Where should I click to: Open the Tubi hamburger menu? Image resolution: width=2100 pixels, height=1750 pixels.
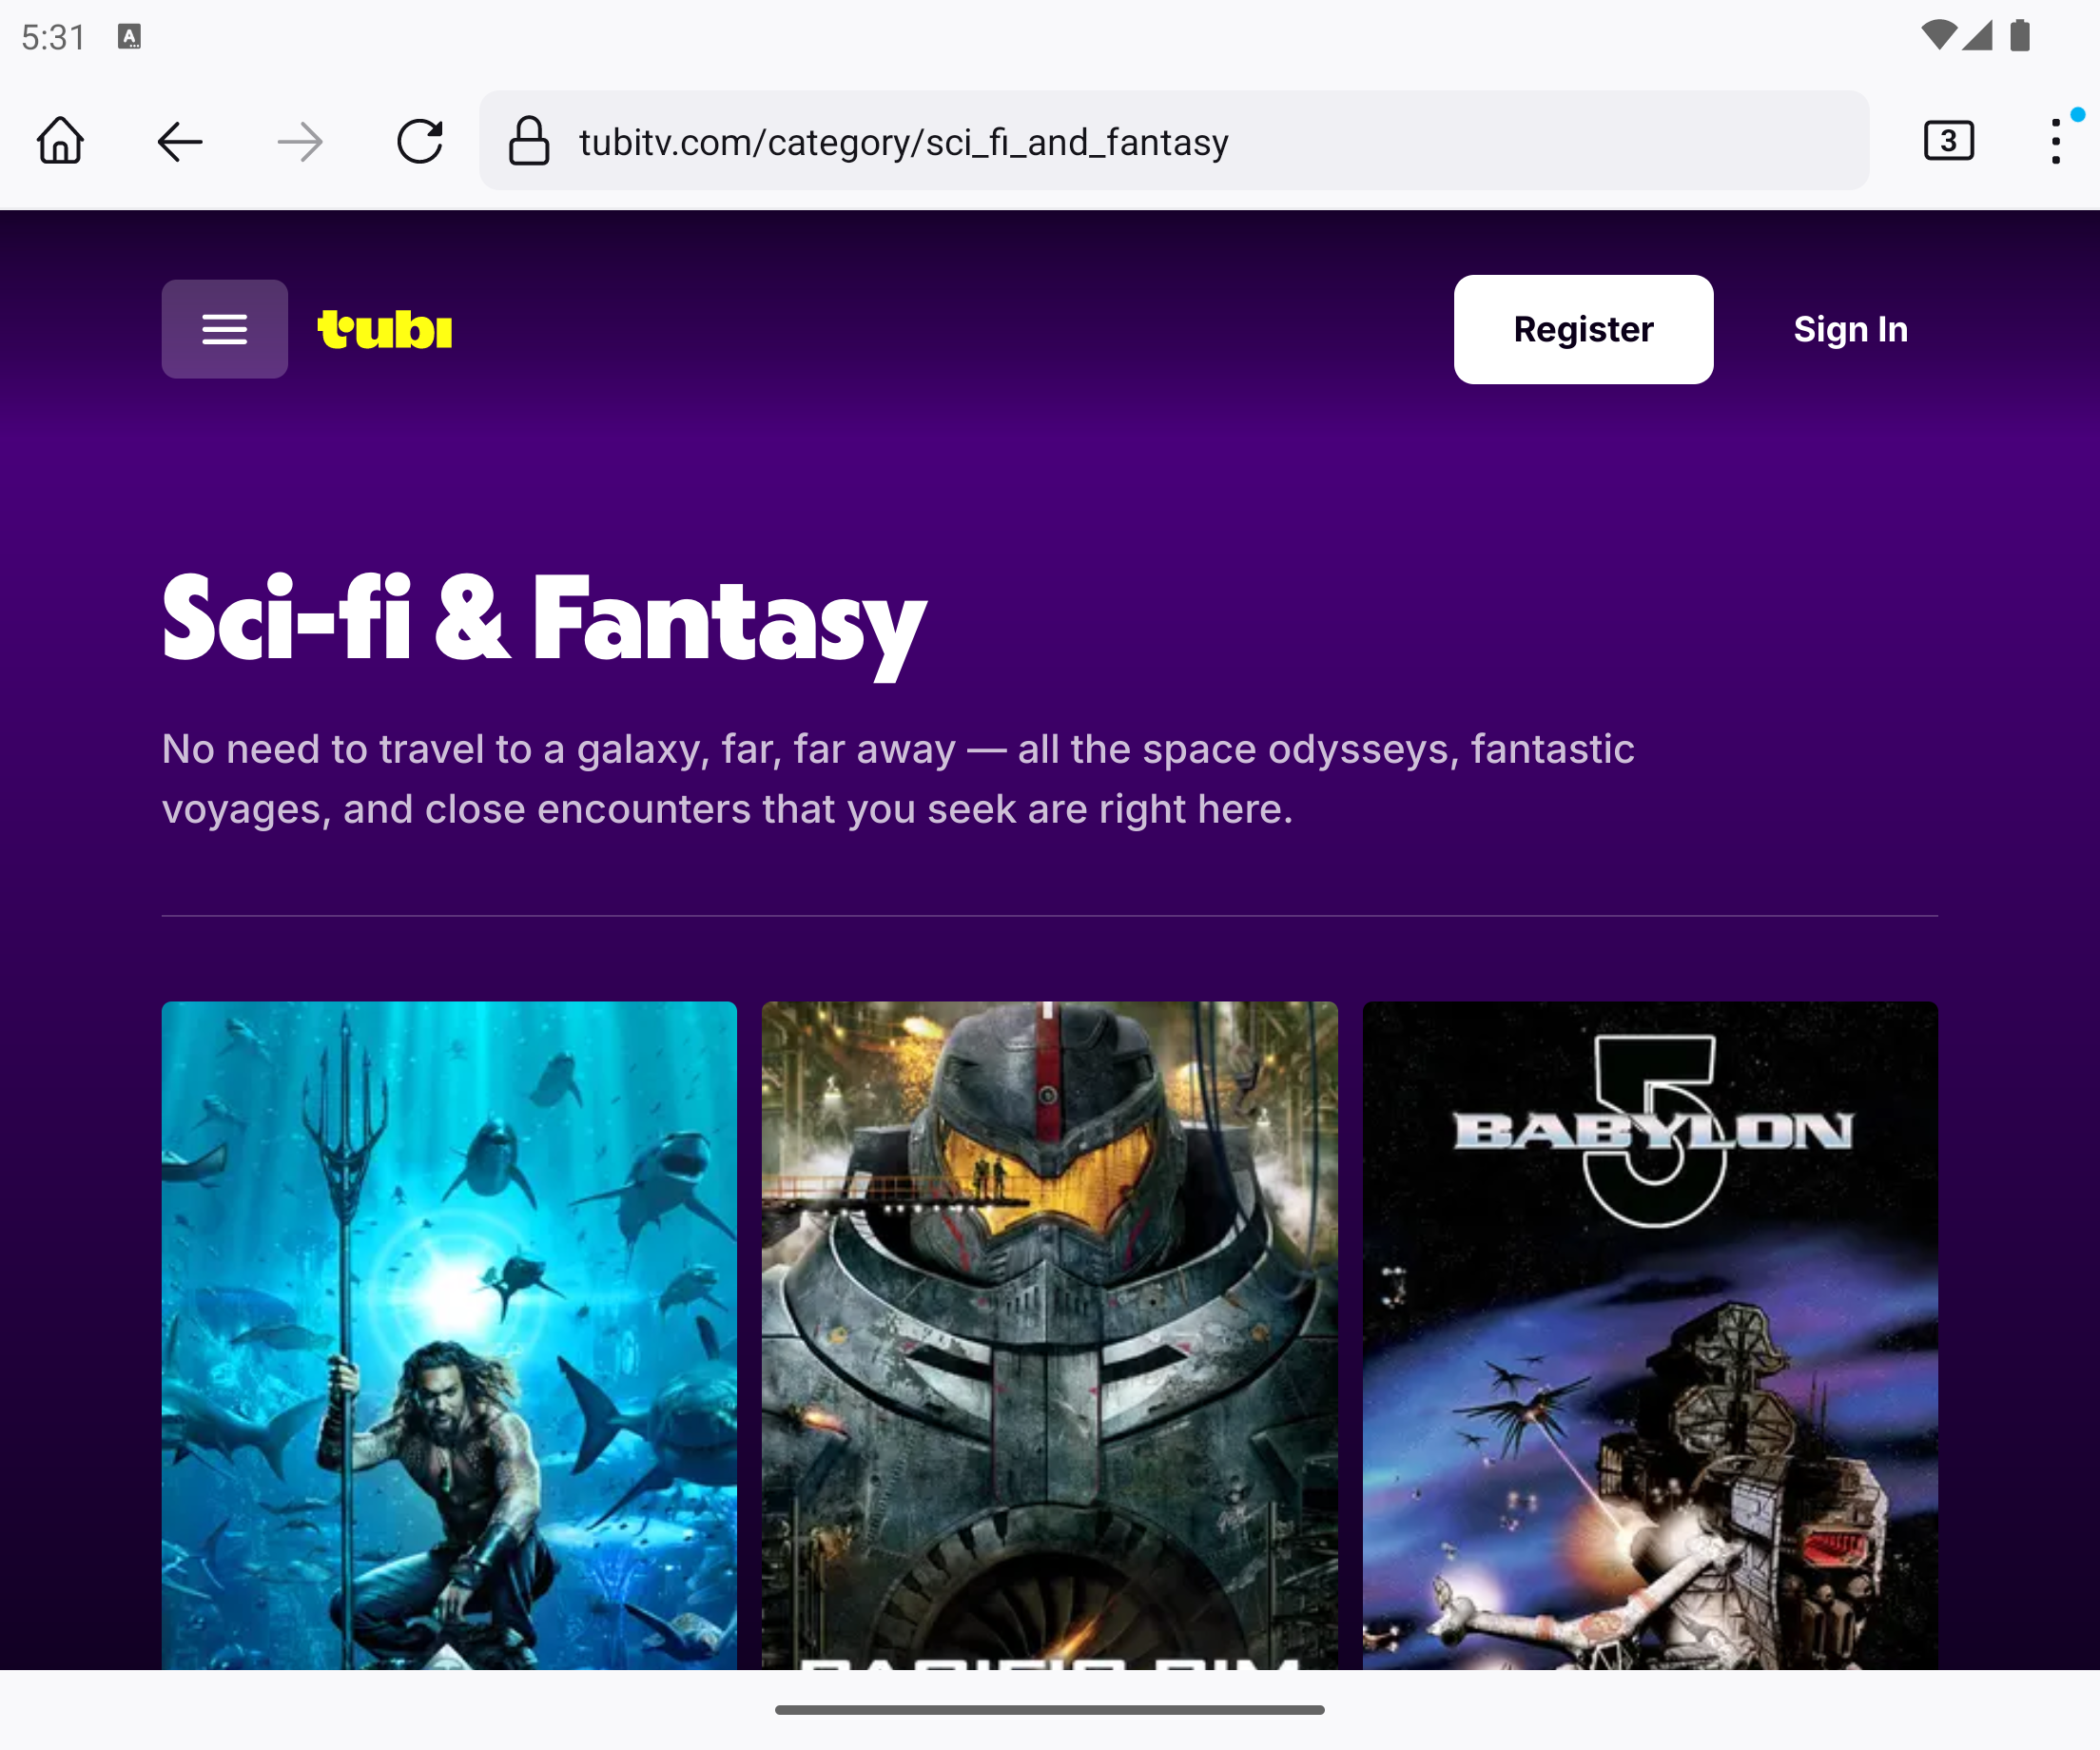[225, 329]
